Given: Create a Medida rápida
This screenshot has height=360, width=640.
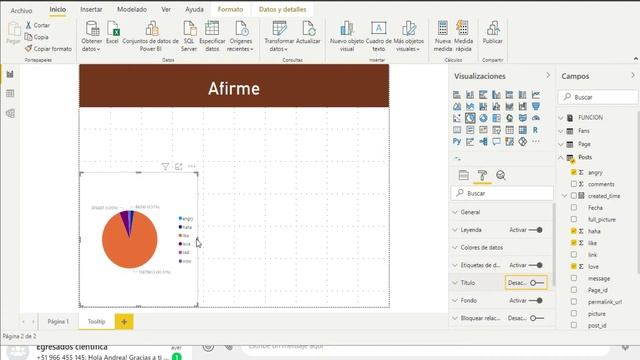Looking at the screenshot, I should click(463, 36).
